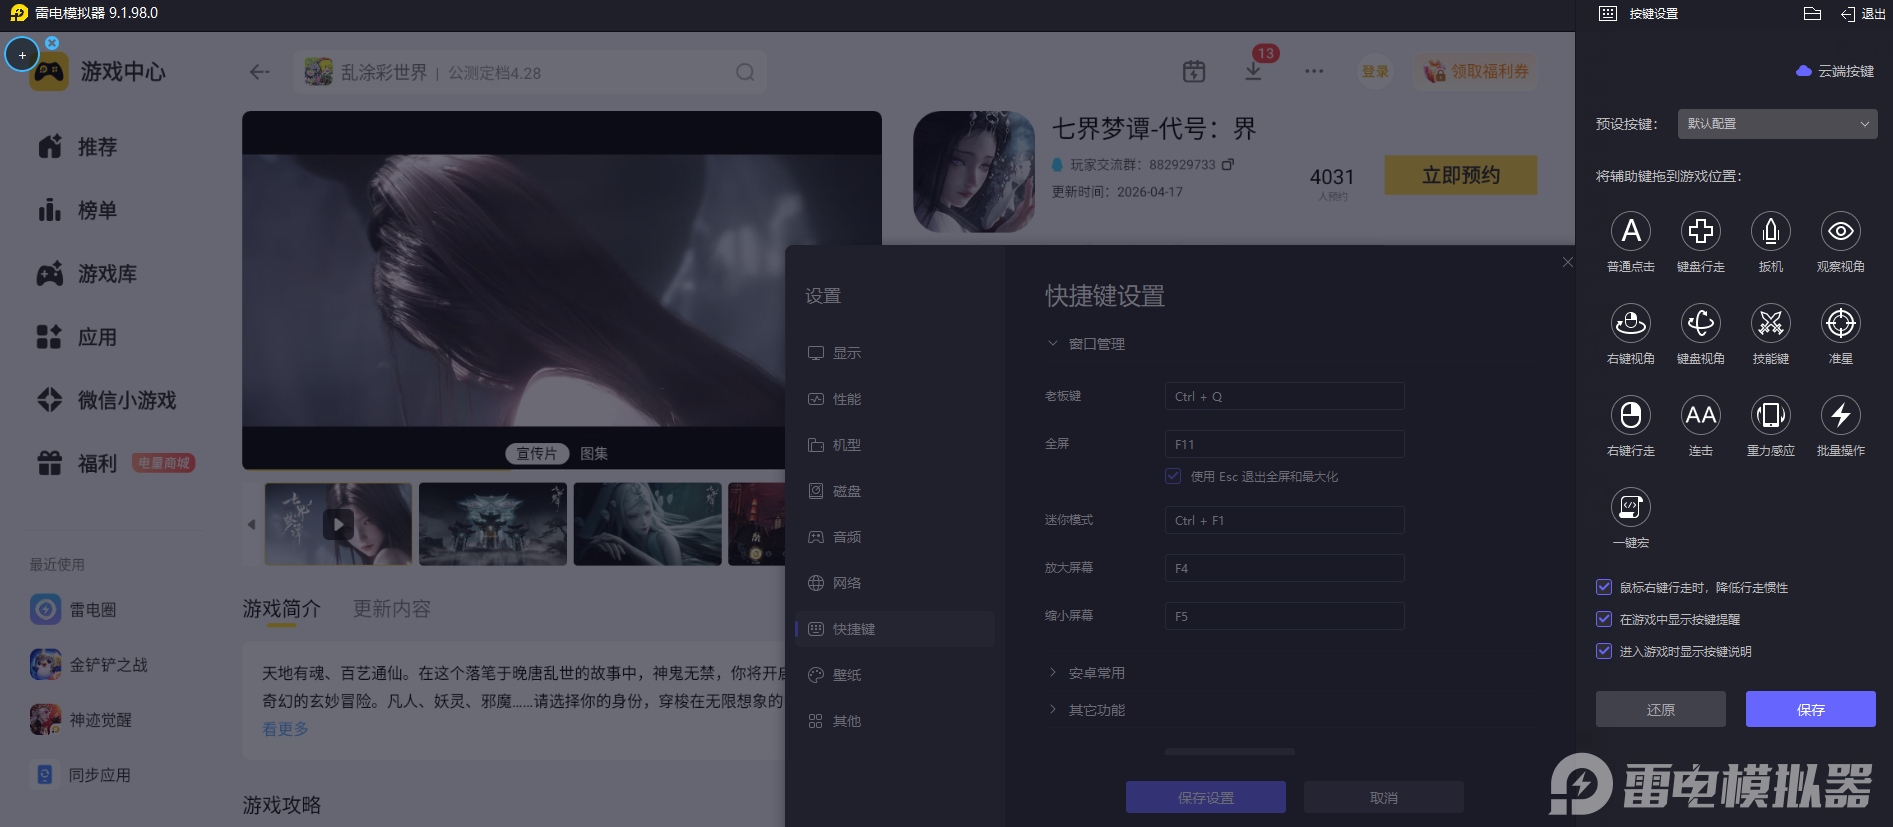
Task: Click the 还原 reset button
Action: tap(1660, 709)
